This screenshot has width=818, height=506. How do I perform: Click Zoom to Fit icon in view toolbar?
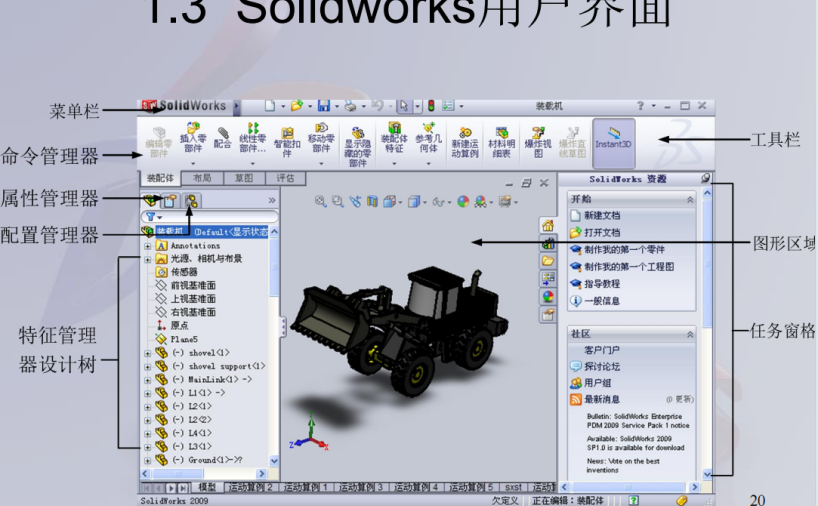pos(321,201)
